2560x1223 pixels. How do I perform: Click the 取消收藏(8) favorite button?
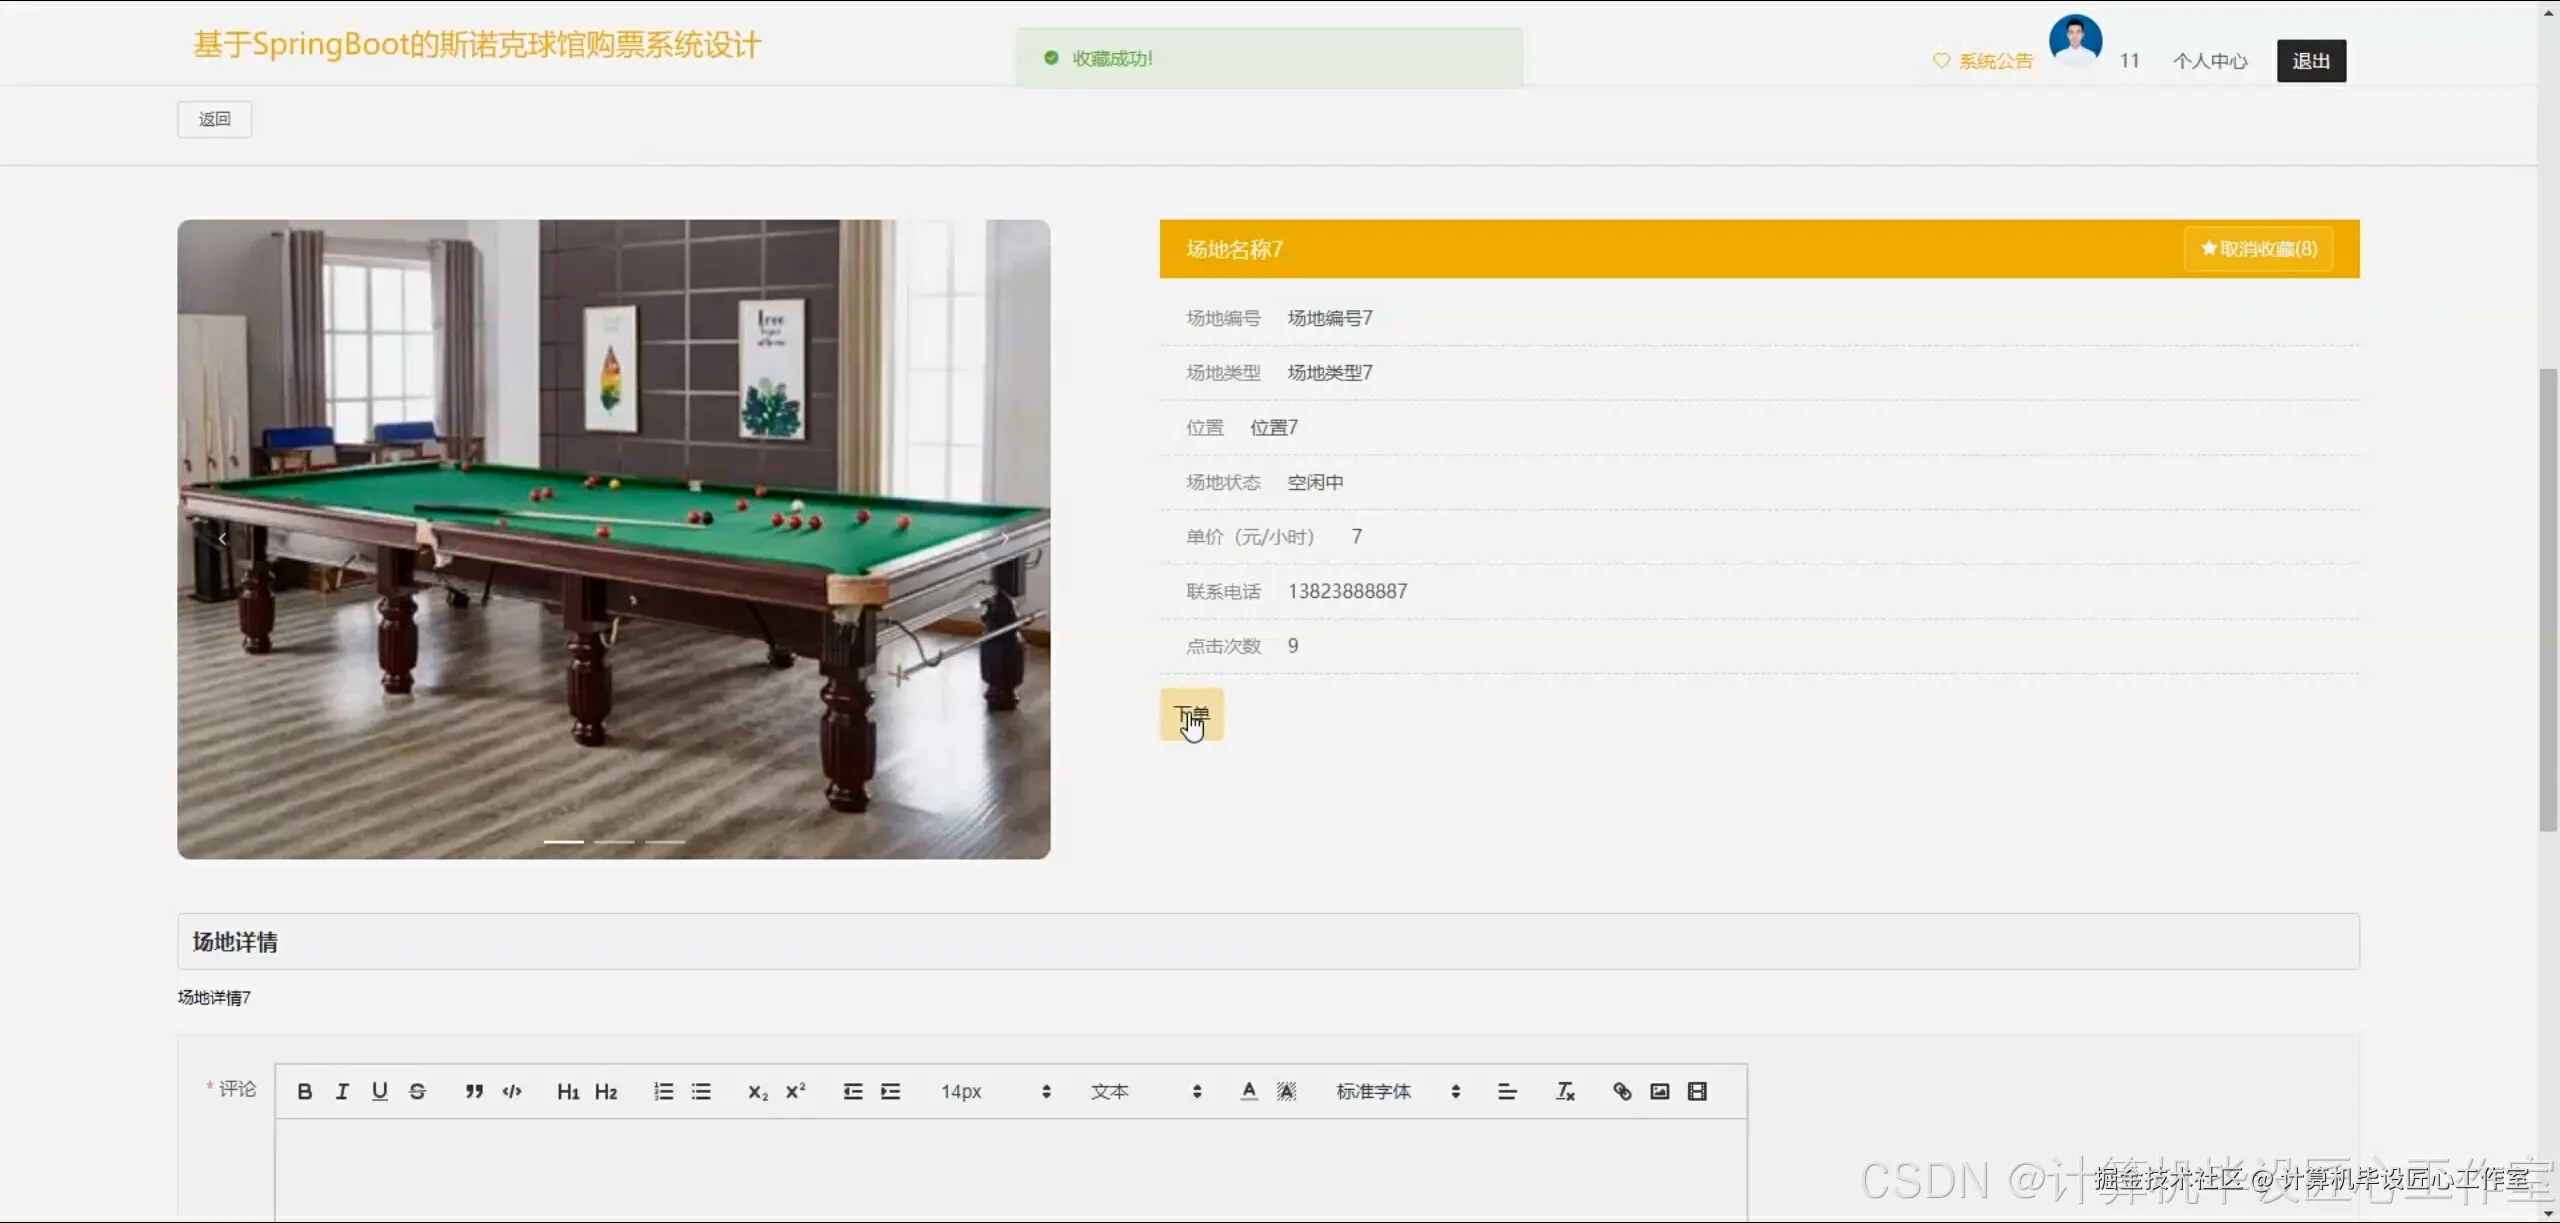pos(2258,249)
